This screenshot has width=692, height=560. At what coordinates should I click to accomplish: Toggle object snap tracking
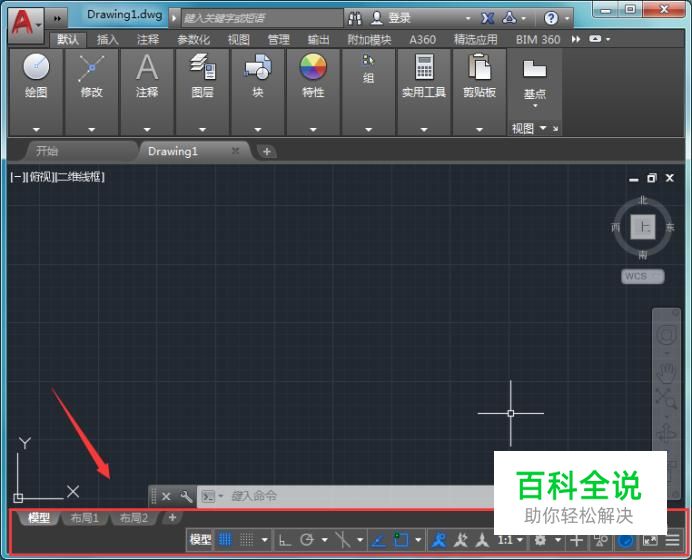(378, 540)
